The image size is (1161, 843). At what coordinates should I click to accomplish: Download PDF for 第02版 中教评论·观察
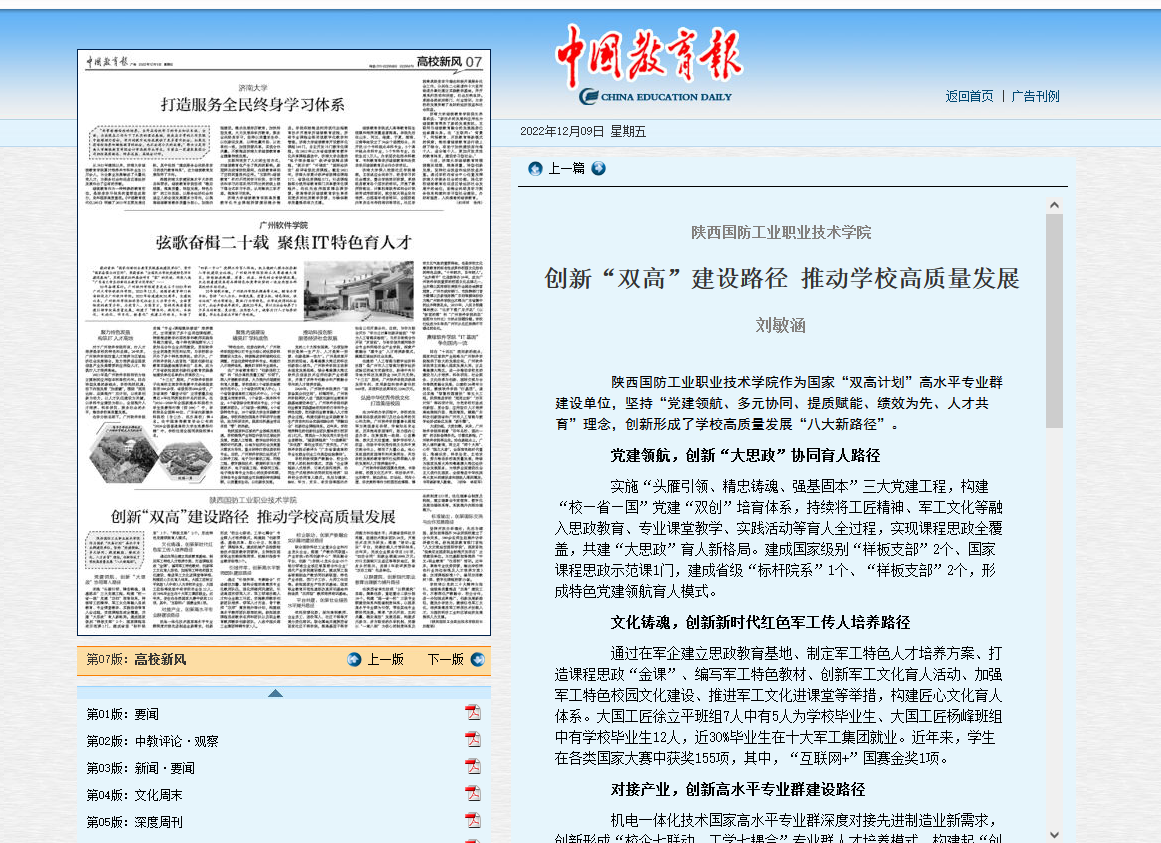pyautogui.click(x=472, y=740)
